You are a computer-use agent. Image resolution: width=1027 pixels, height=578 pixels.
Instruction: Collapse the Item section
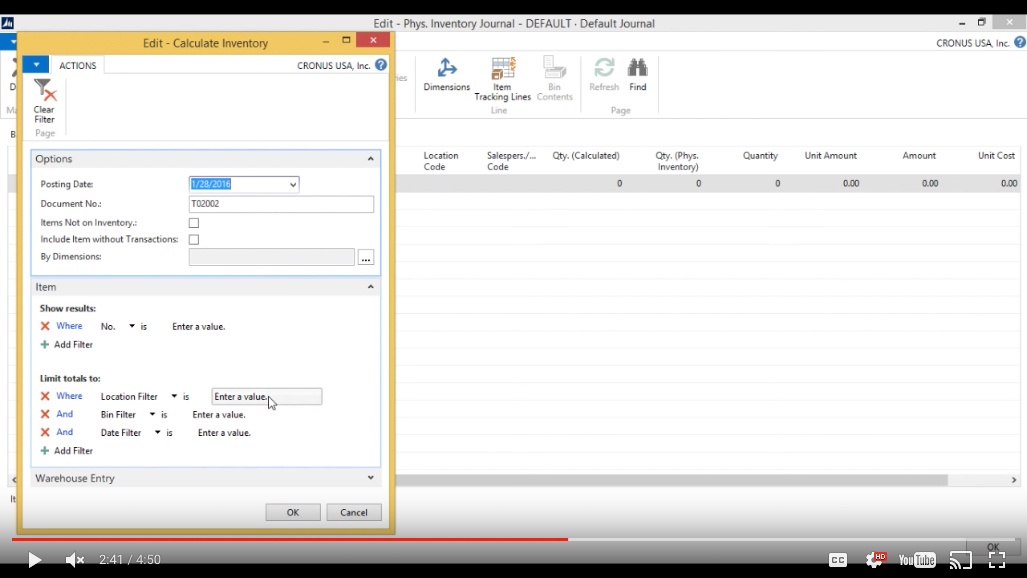tap(371, 287)
